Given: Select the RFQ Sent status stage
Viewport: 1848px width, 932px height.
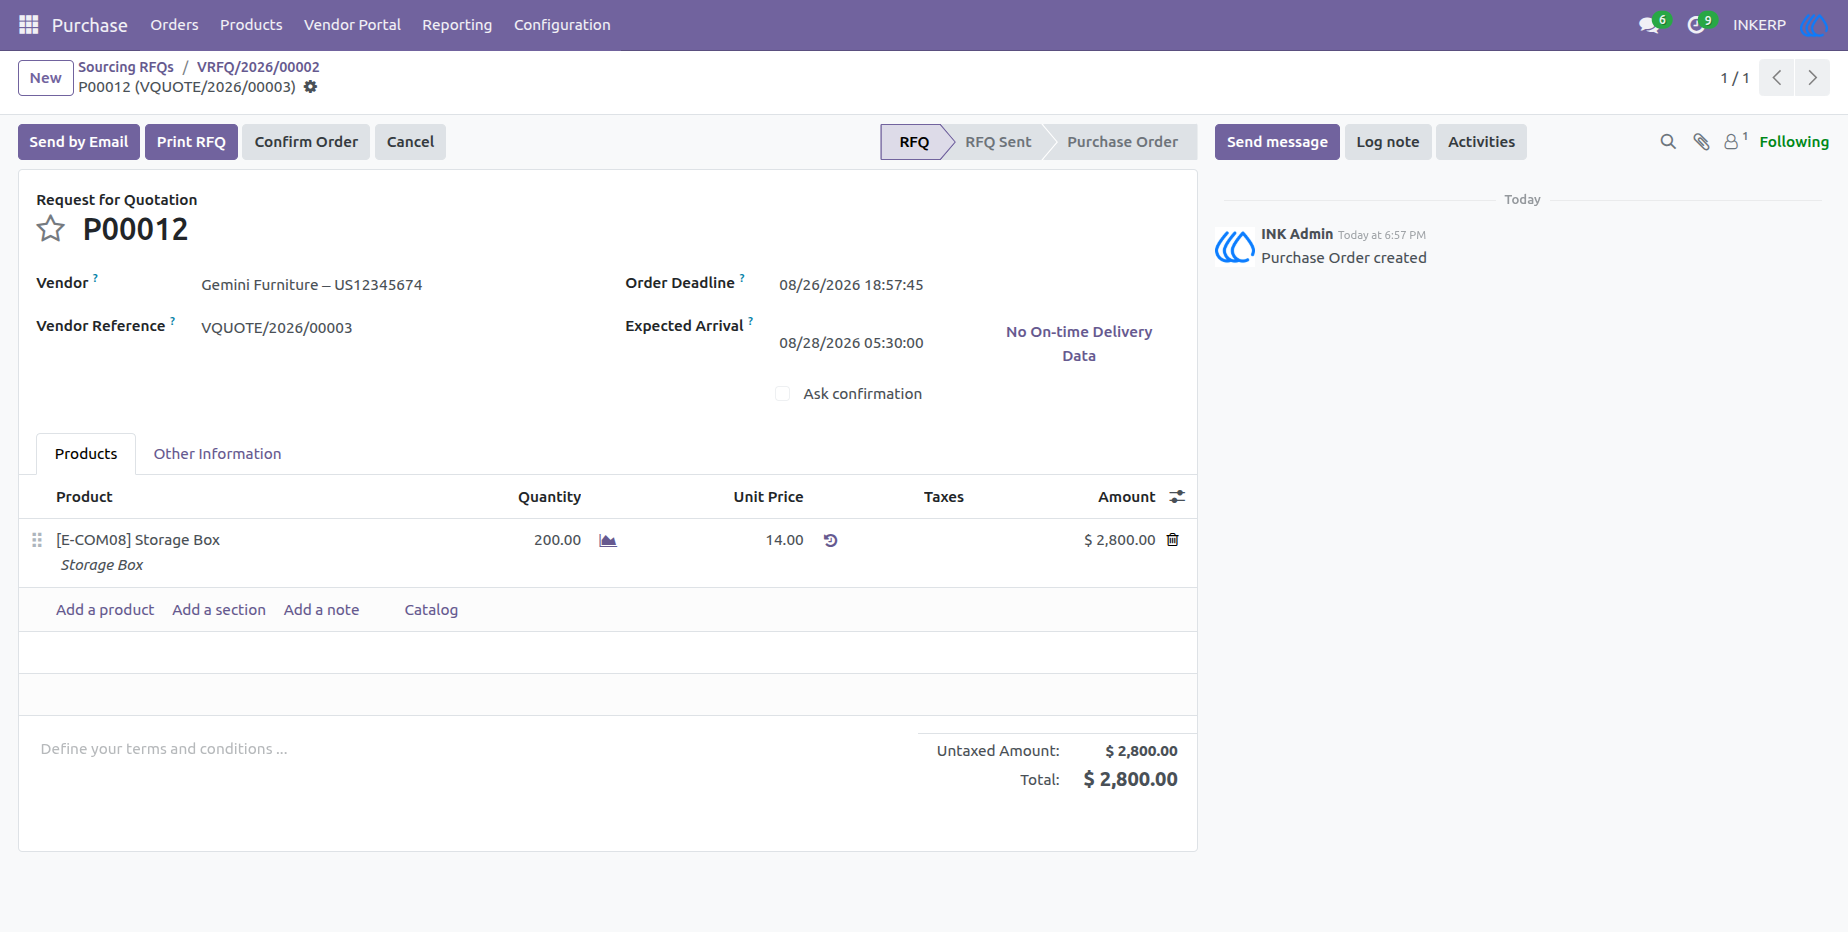Looking at the screenshot, I should (x=997, y=142).
